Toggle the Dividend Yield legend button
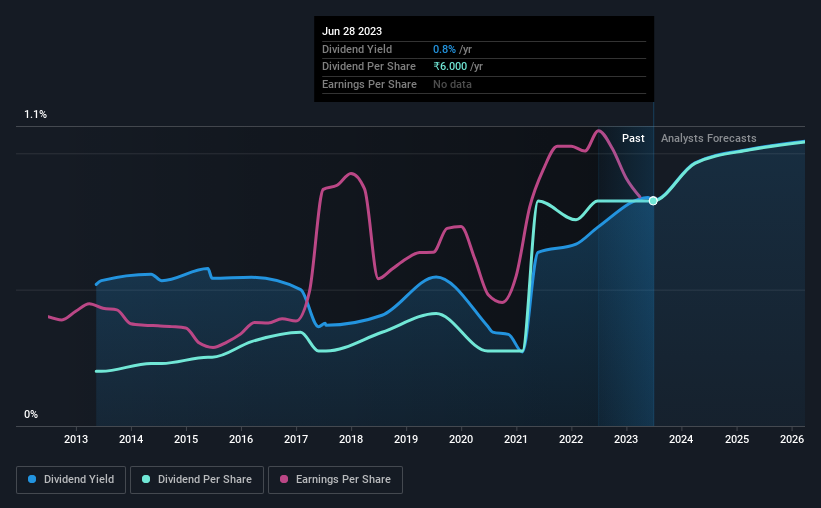 71,480
